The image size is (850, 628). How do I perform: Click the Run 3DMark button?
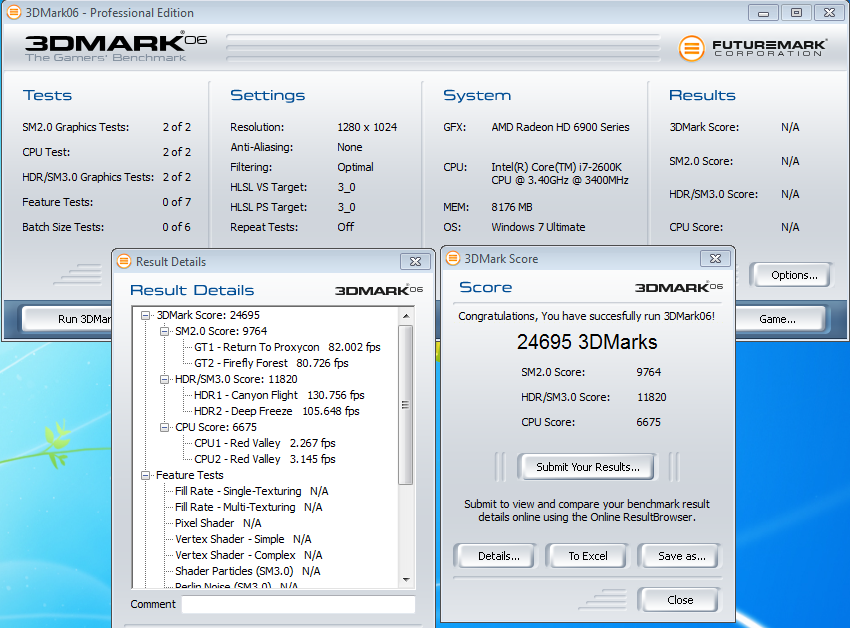click(68, 319)
